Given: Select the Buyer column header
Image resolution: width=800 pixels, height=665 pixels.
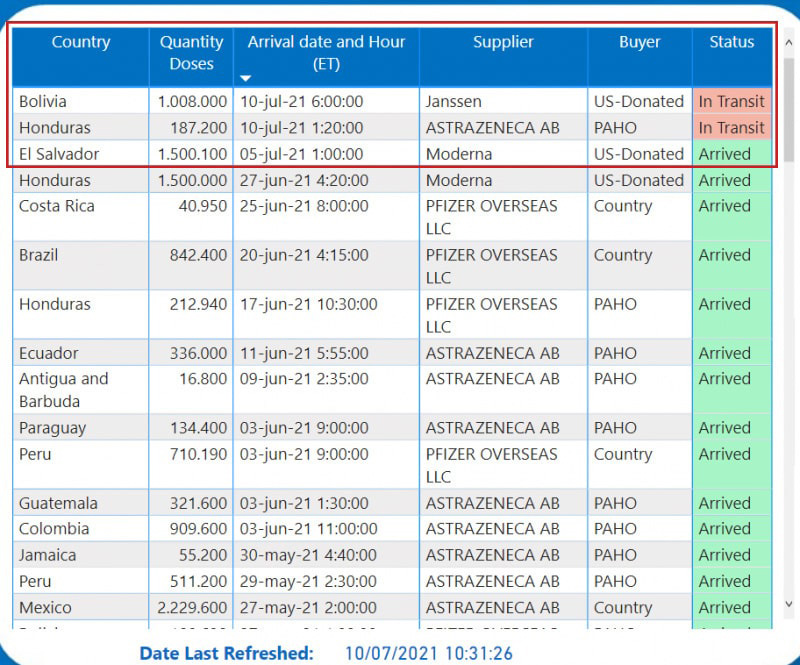Looking at the screenshot, I should point(639,42).
